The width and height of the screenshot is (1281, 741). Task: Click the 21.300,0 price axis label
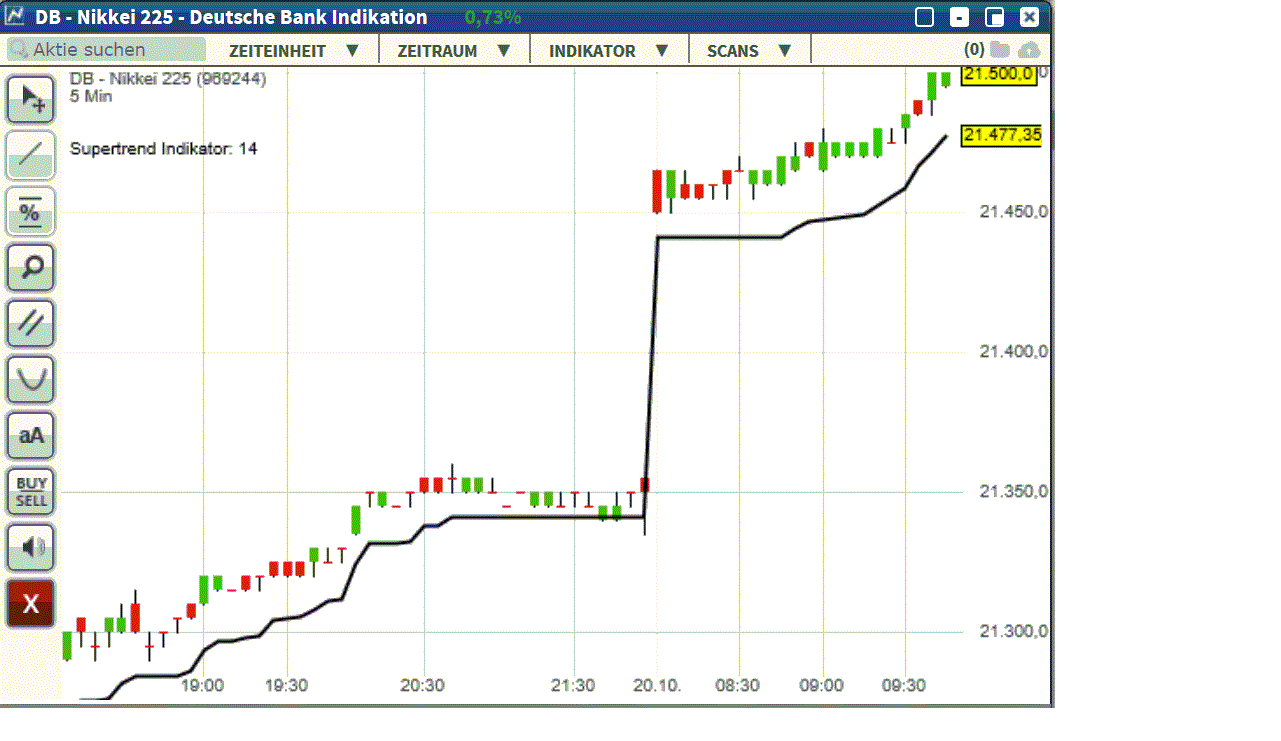1014,632
